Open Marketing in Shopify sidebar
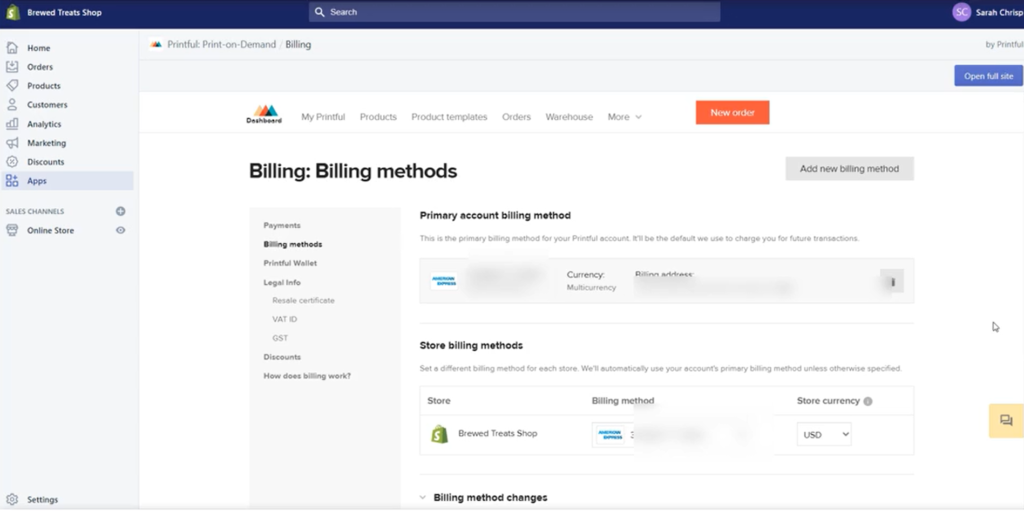The image size is (1024, 512). point(46,142)
